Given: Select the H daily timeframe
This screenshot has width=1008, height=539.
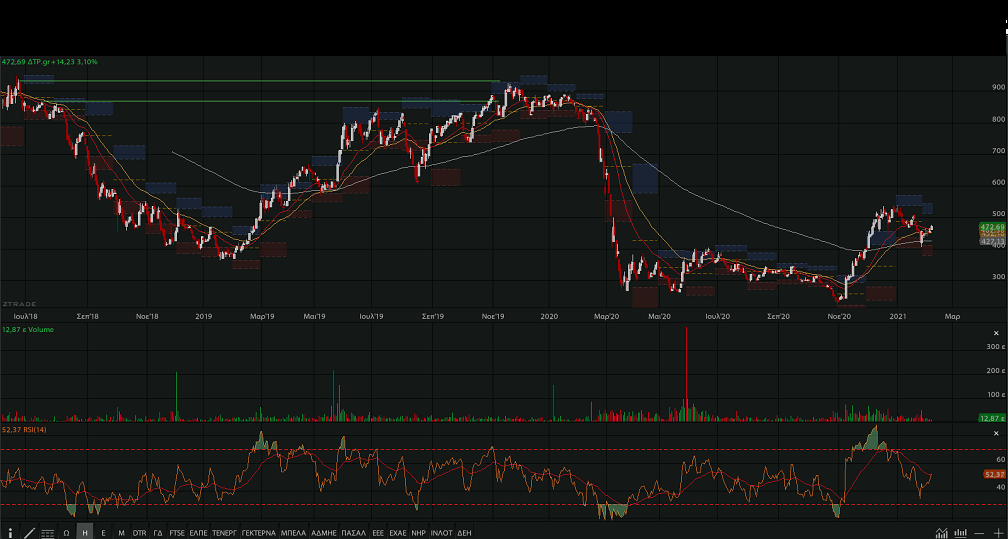Looking at the screenshot, I should (x=85, y=532).
